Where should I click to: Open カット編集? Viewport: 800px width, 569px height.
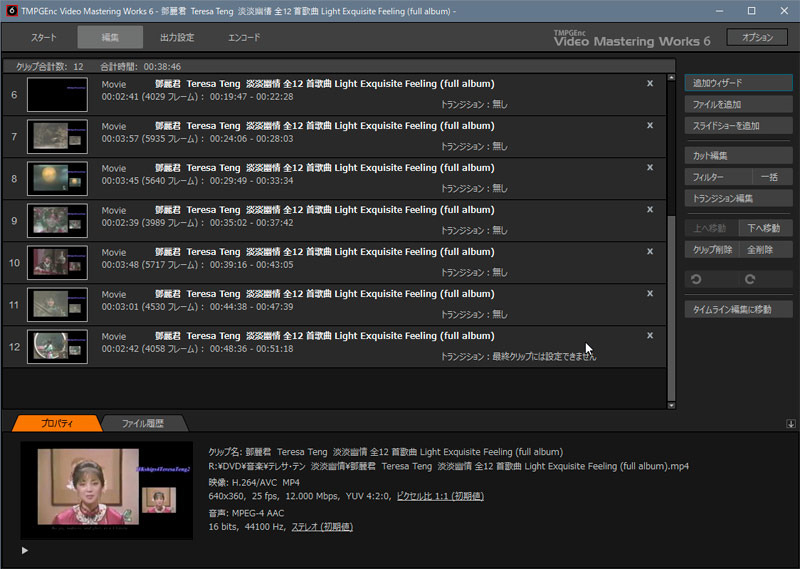click(x=738, y=156)
